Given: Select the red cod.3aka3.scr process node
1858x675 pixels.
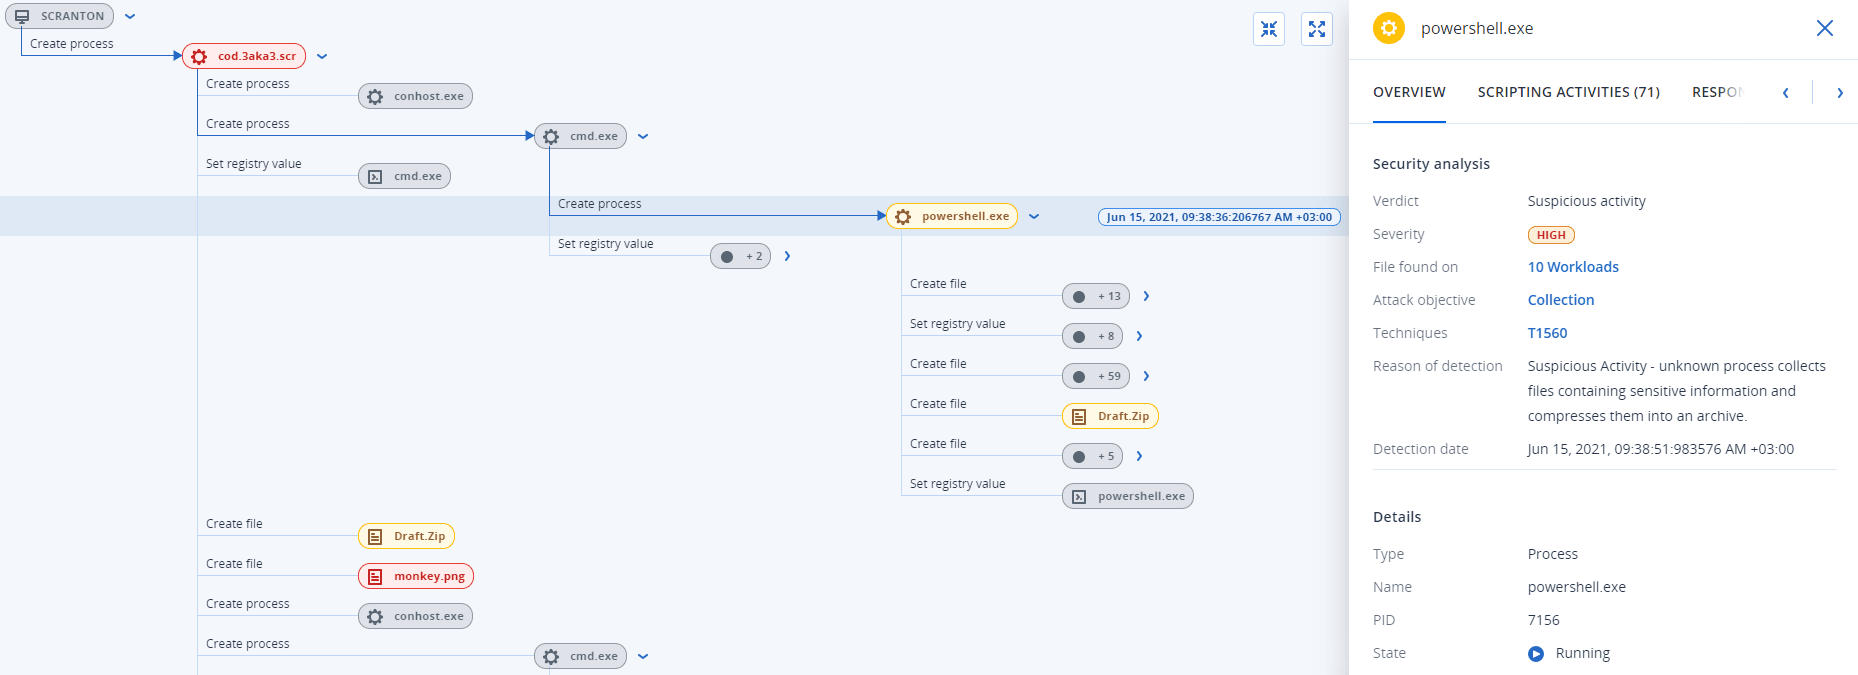Looking at the screenshot, I should pyautogui.click(x=244, y=56).
